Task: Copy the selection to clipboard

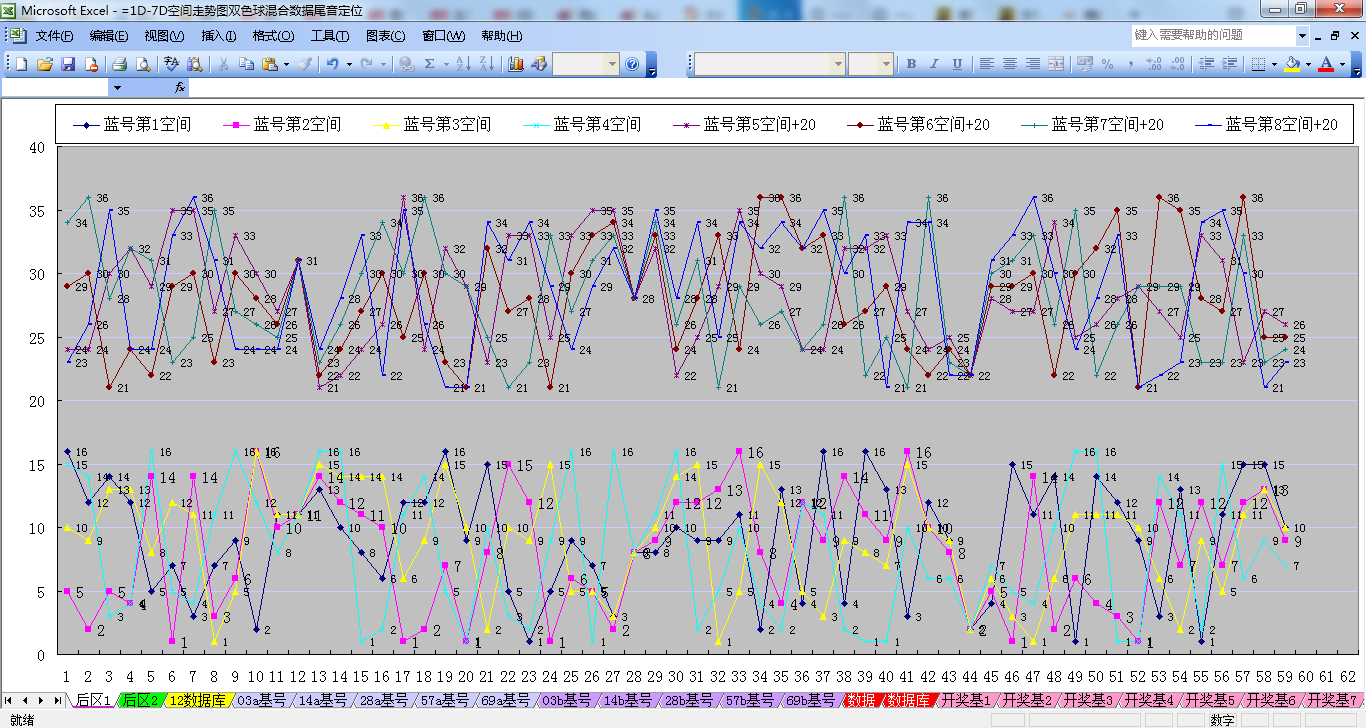Action: pos(246,64)
